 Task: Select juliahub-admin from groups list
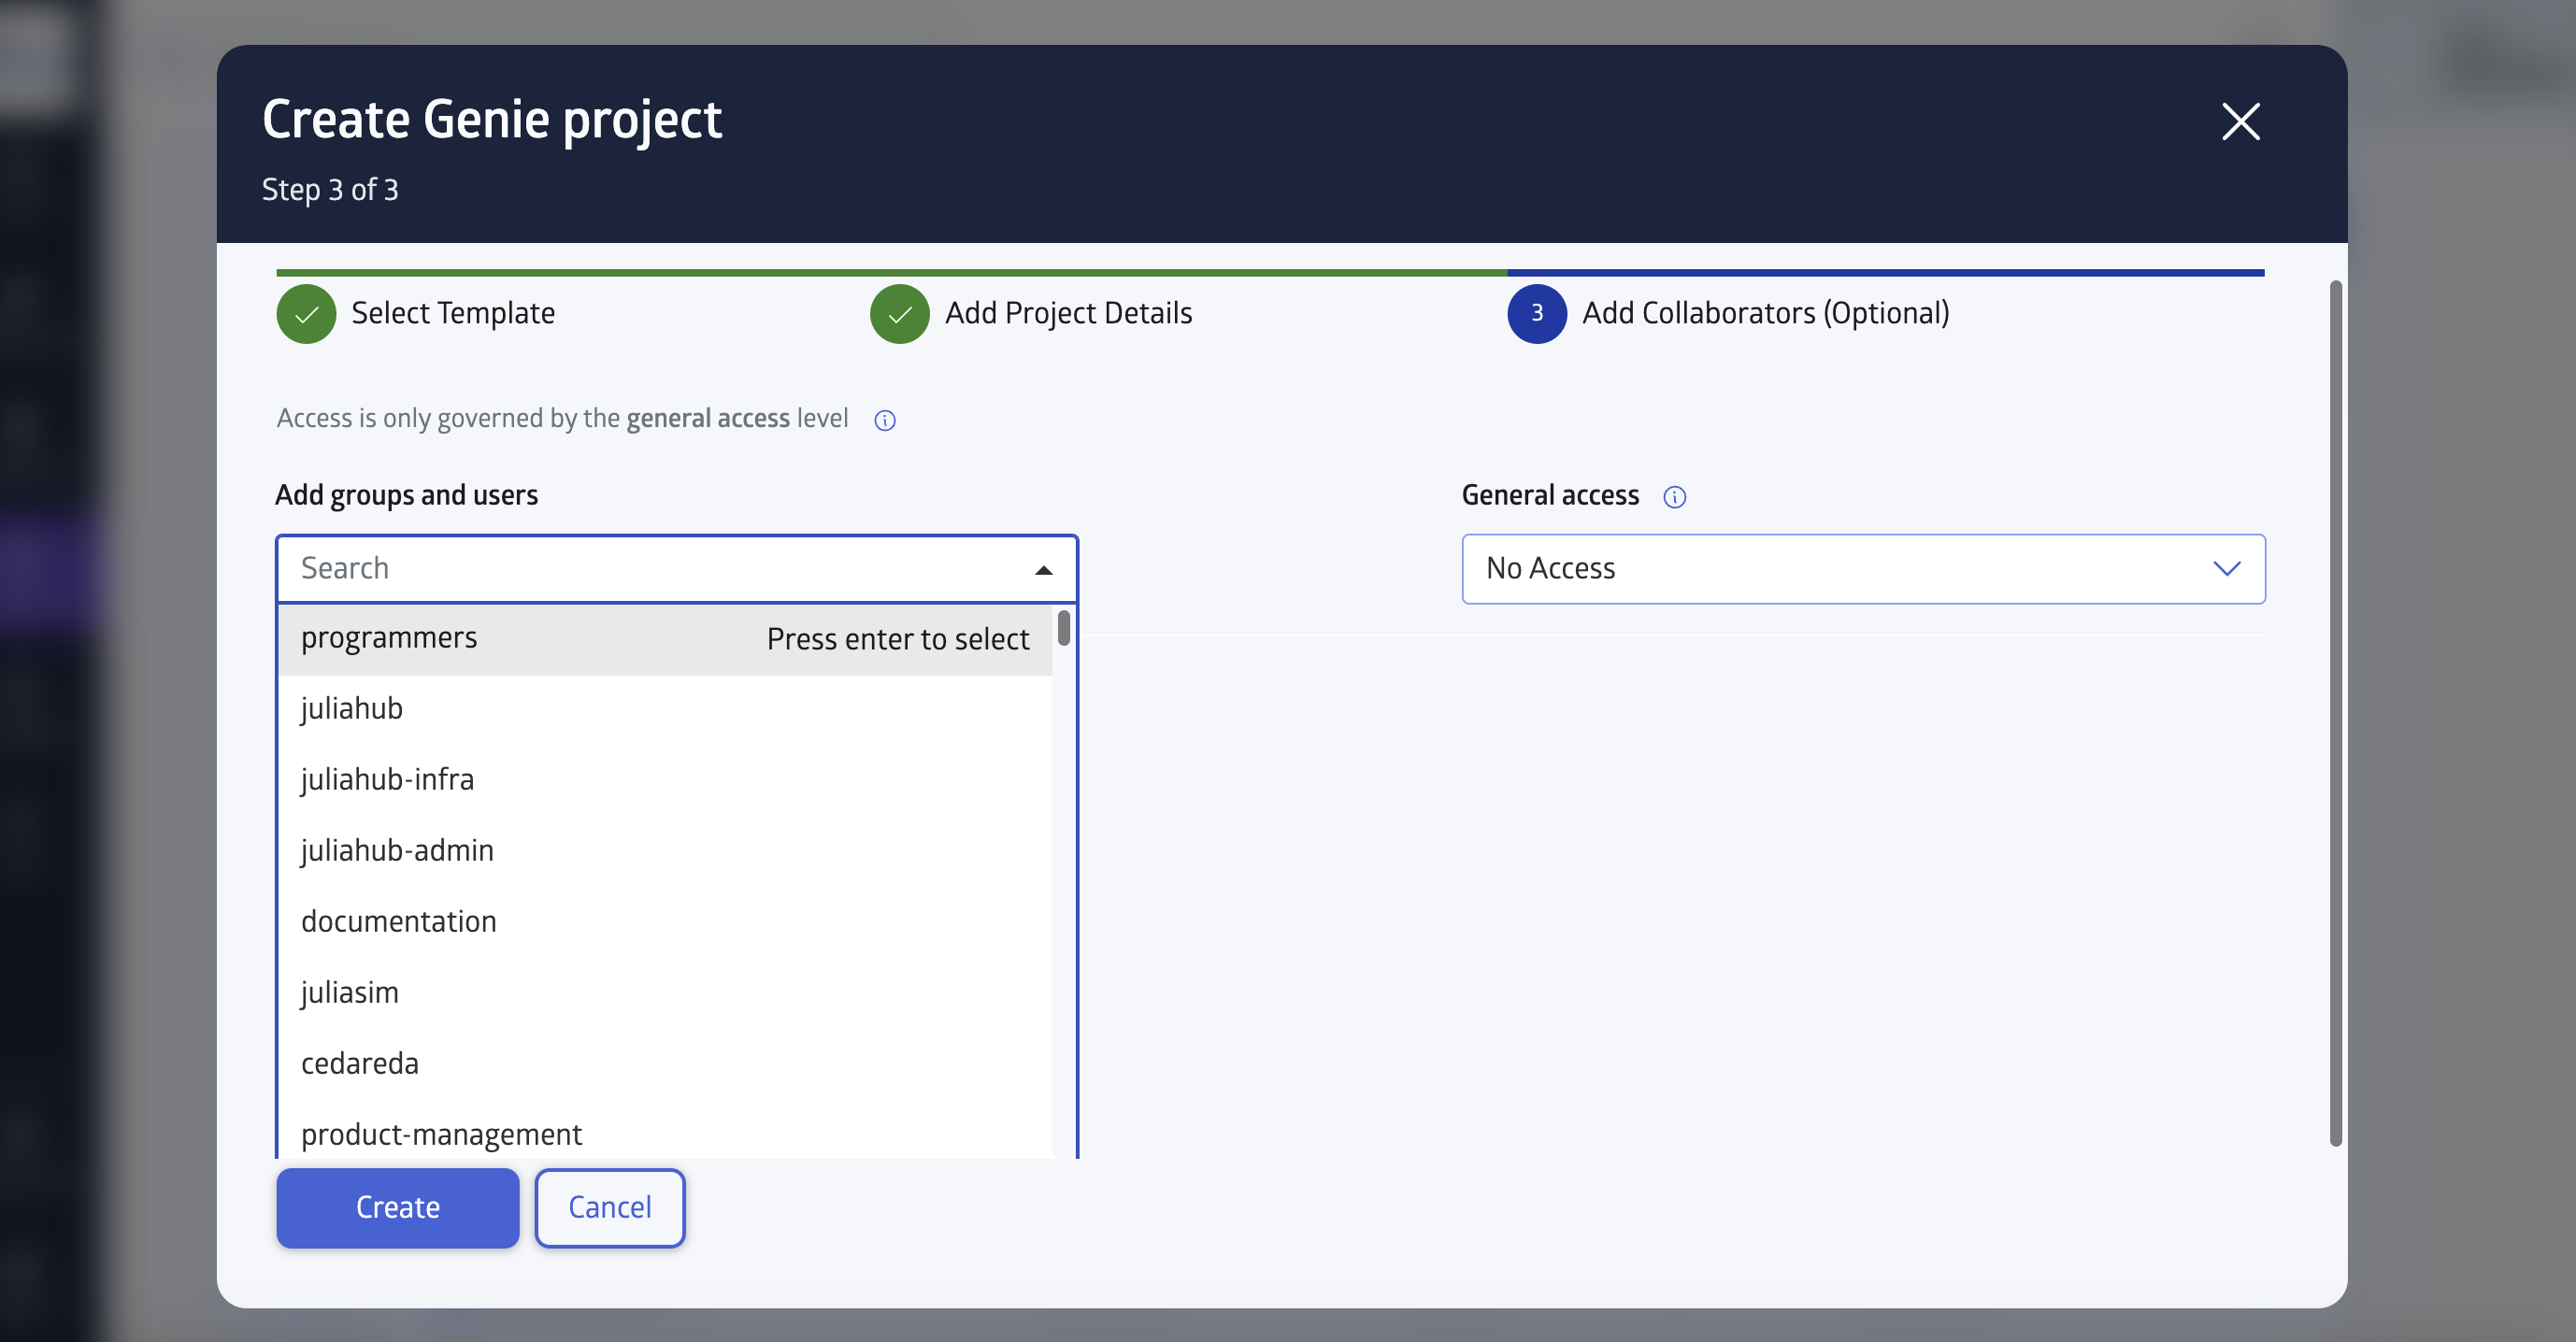click(397, 849)
